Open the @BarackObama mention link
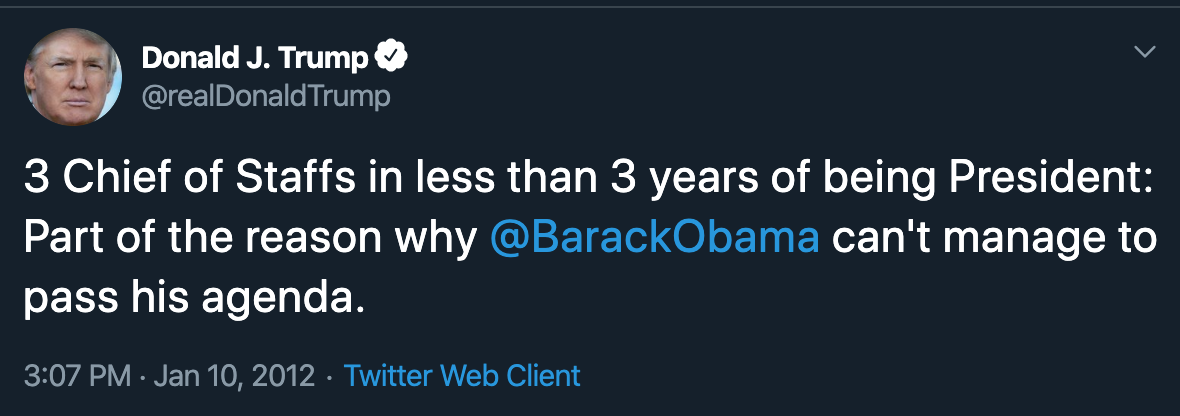The image size is (1180, 416). tap(655, 238)
